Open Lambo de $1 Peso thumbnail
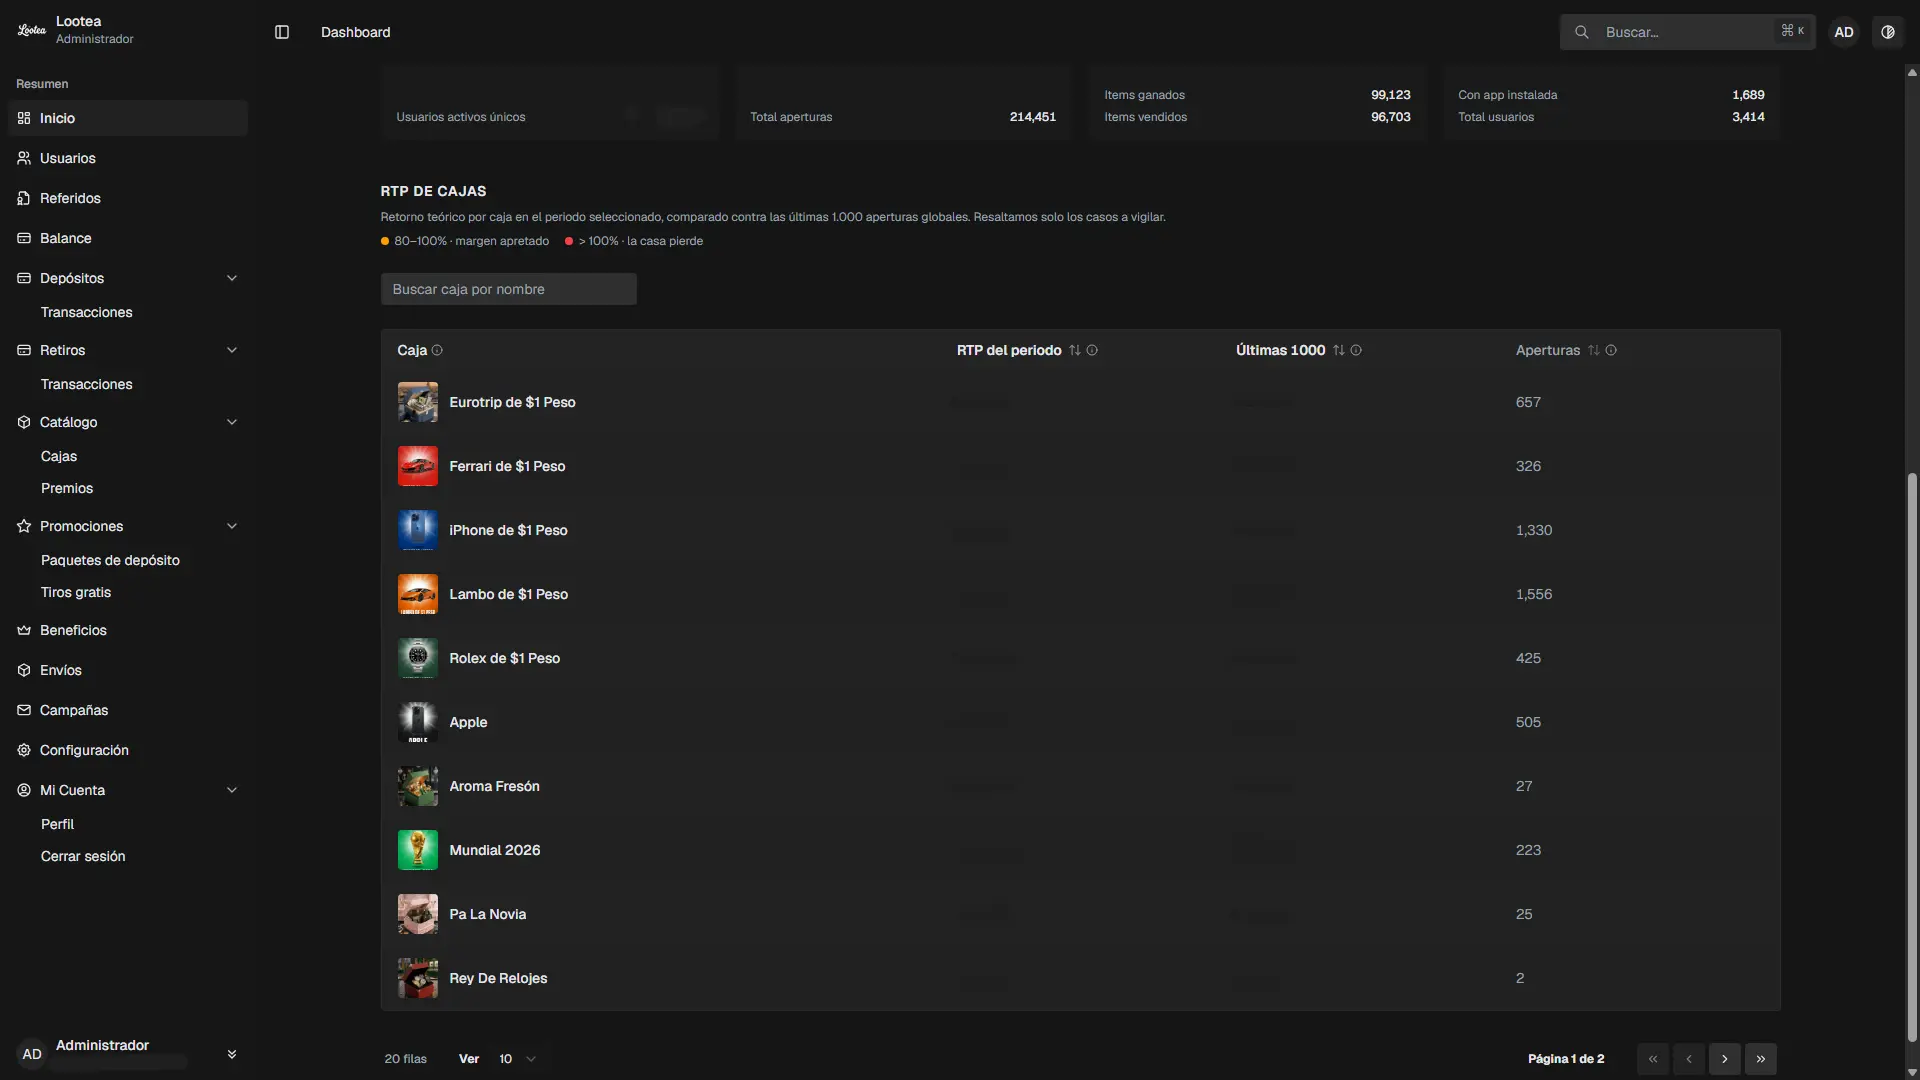The height and width of the screenshot is (1080, 1920). click(x=418, y=594)
